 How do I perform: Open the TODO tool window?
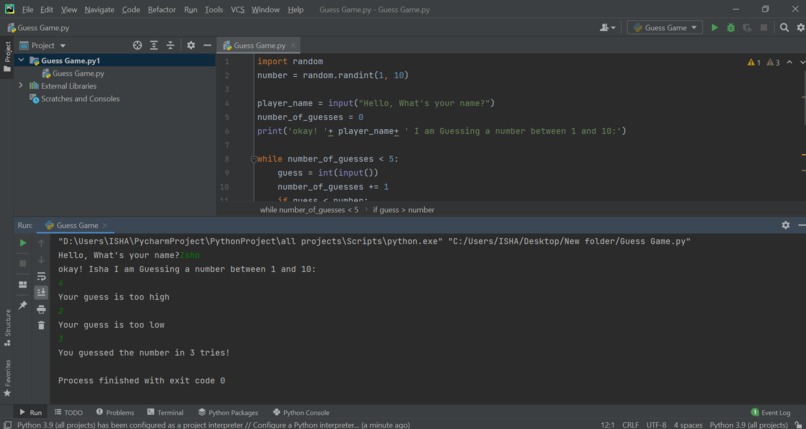(68, 412)
